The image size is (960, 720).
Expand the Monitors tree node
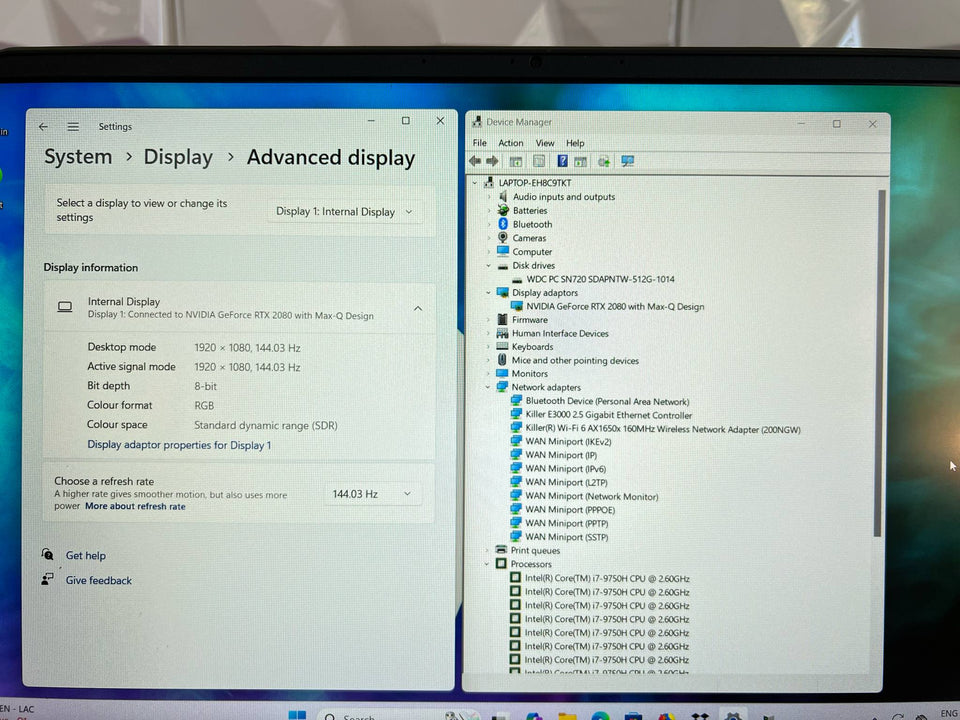tap(488, 373)
